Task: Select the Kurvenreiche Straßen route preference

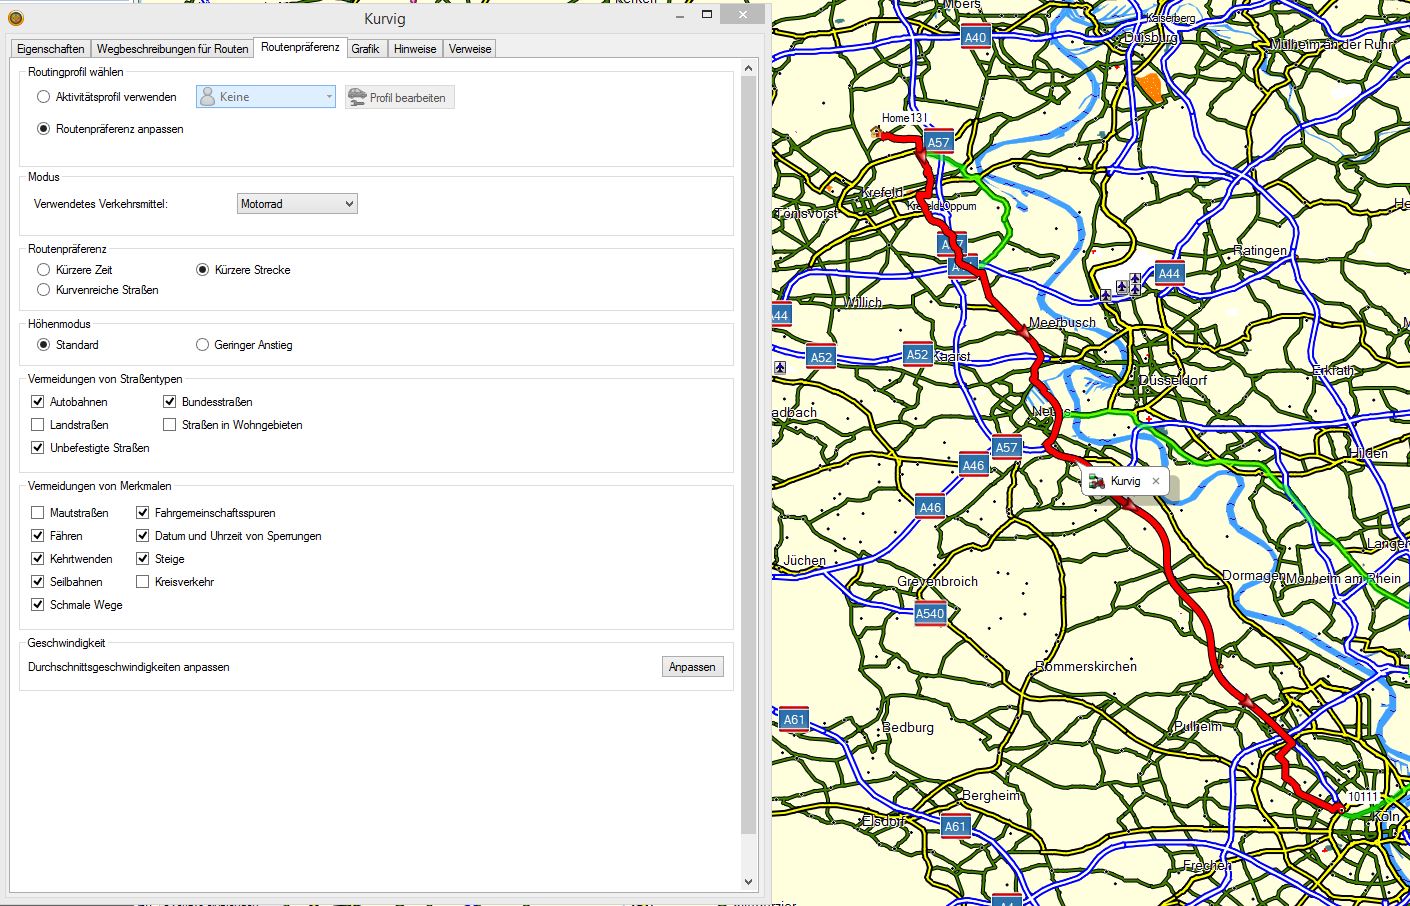Action: pyautogui.click(x=44, y=290)
